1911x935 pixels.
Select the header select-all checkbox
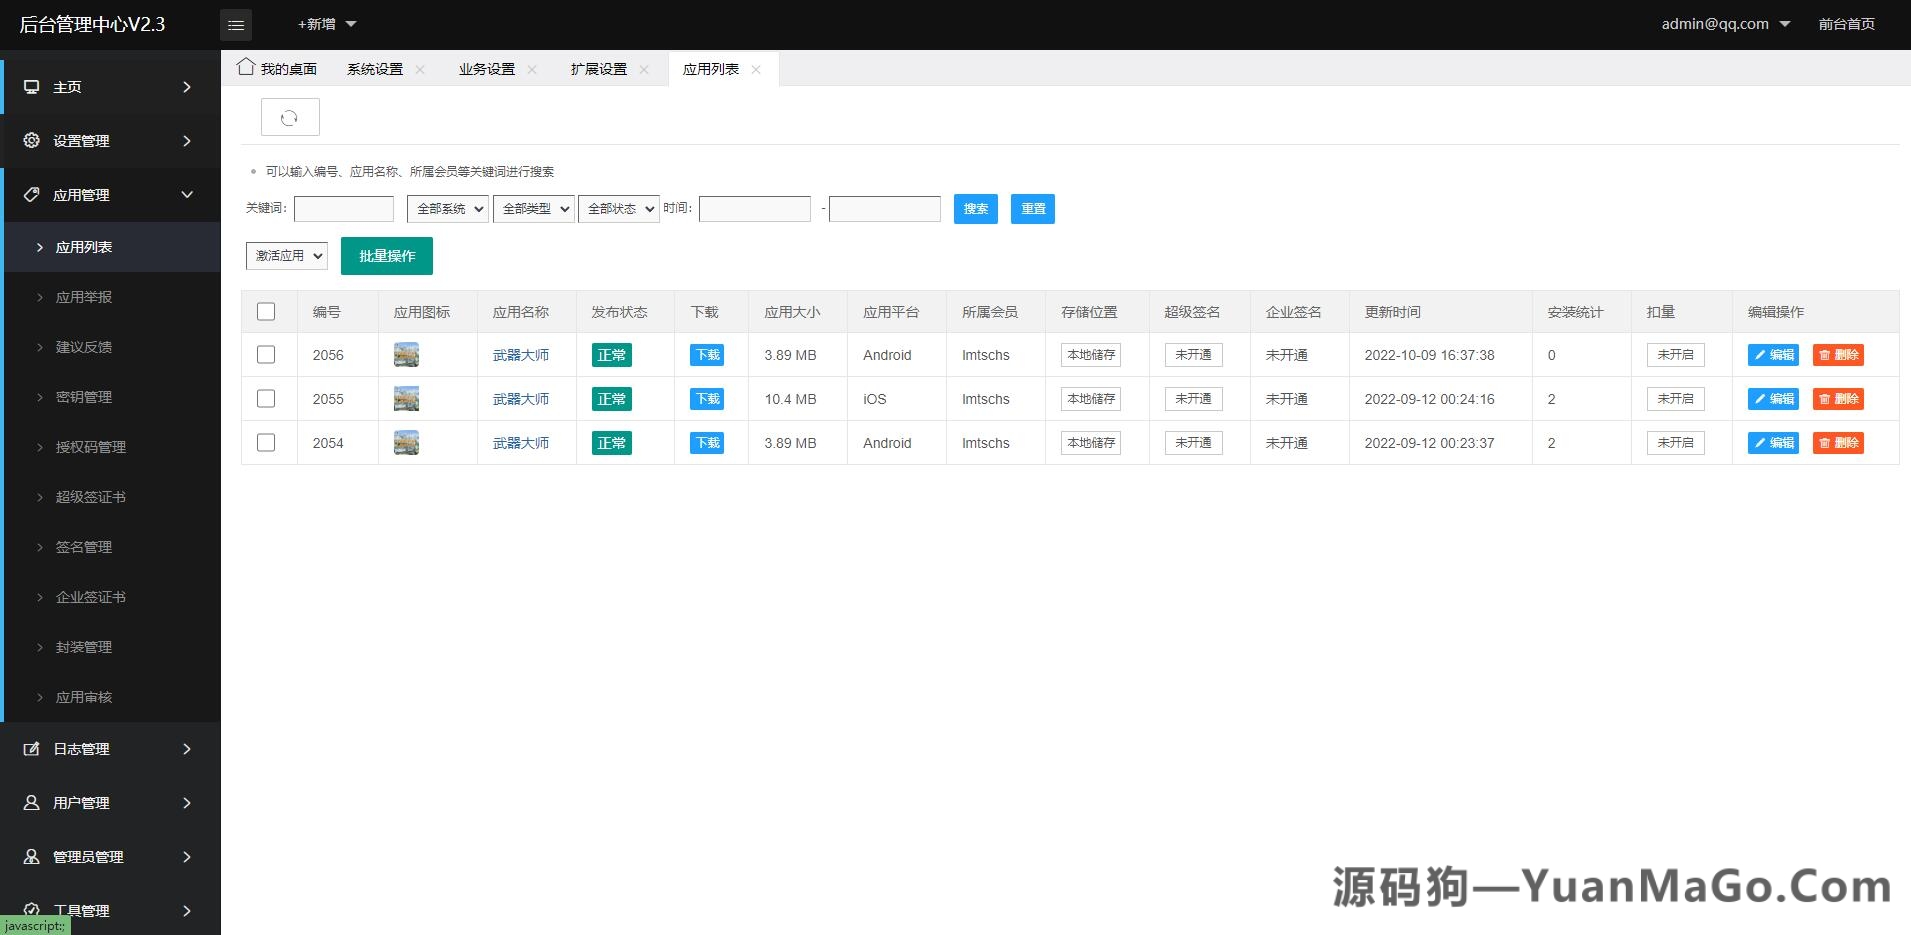click(266, 311)
